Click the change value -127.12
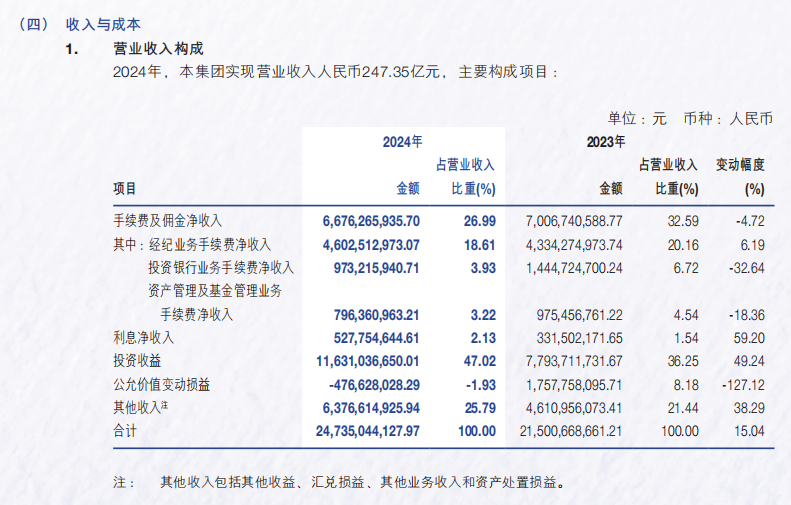 (744, 385)
